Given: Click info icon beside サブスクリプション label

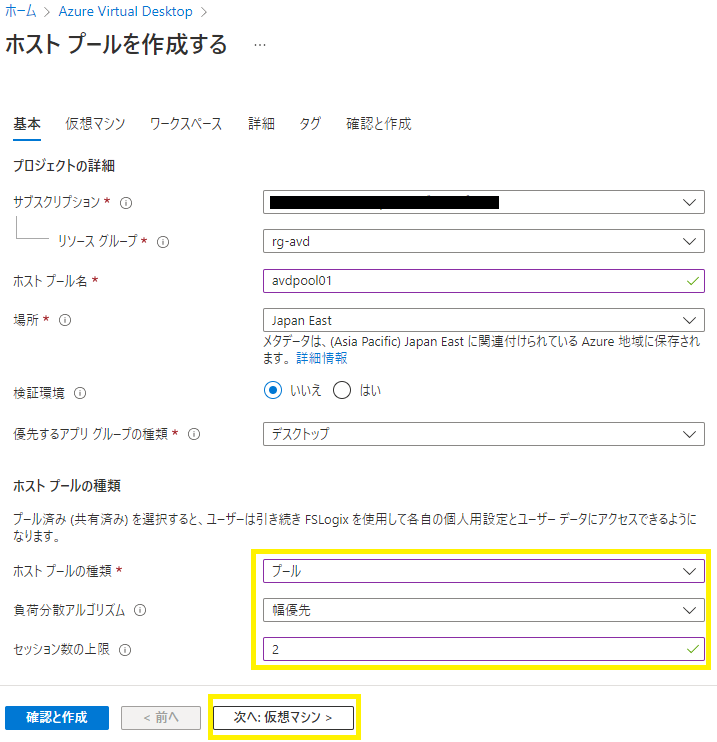Looking at the screenshot, I should [126, 203].
